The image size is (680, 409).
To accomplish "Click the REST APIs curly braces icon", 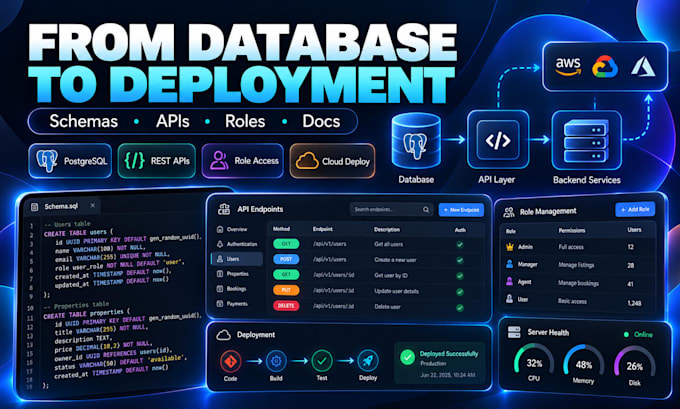I will point(134,160).
